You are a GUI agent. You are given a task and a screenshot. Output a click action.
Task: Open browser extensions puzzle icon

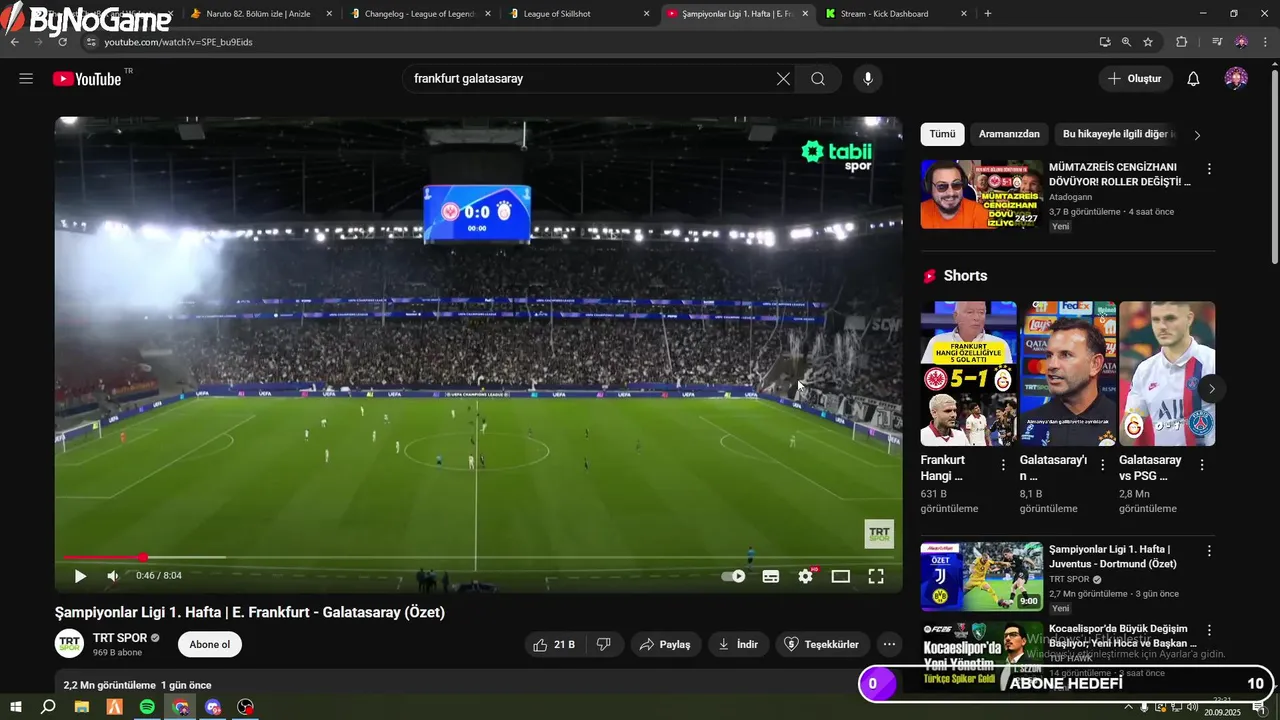point(1181,42)
